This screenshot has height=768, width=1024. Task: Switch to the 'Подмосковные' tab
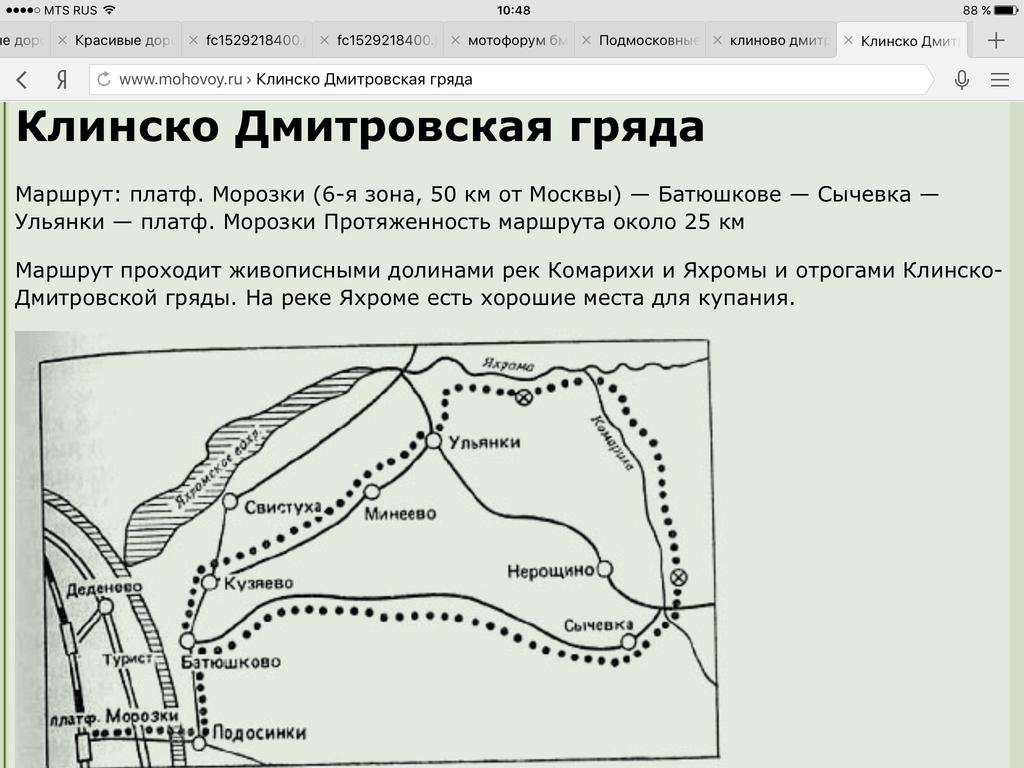coord(647,41)
